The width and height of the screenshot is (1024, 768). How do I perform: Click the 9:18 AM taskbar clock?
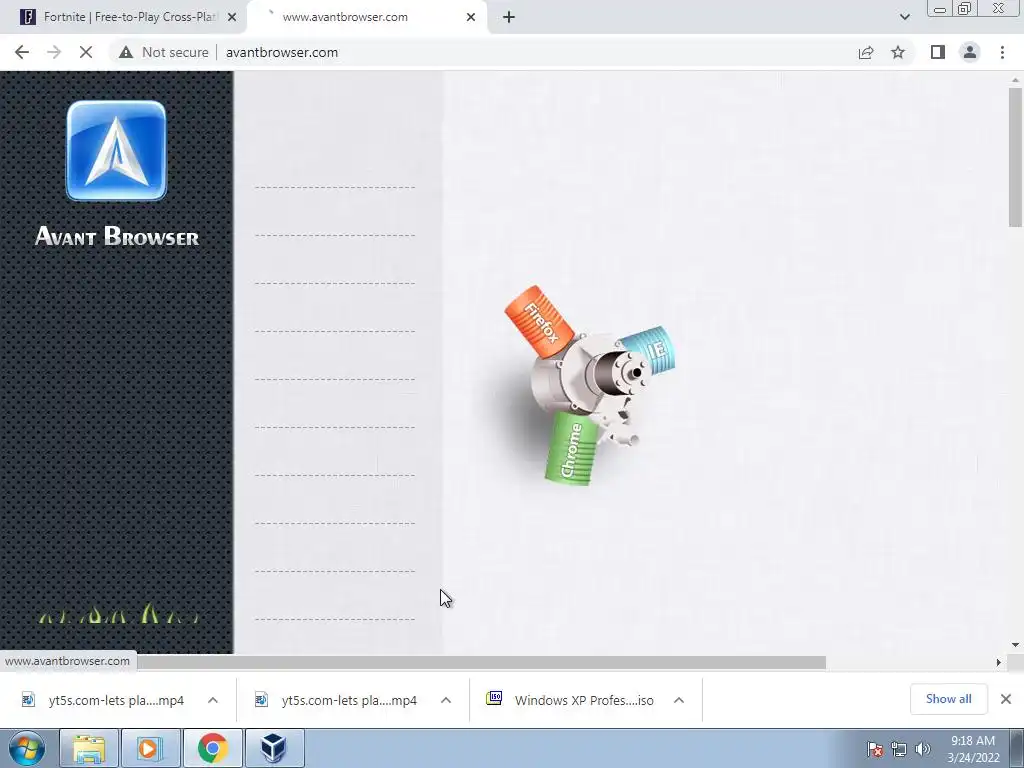tap(973, 741)
